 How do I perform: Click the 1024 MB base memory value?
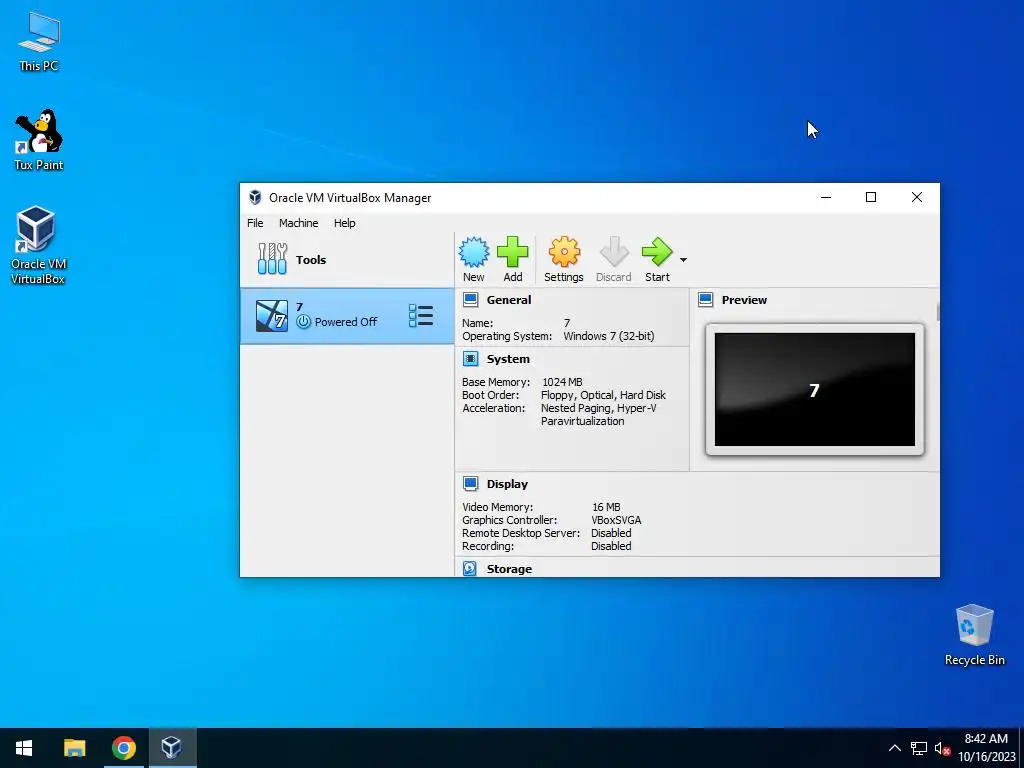click(x=562, y=382)
